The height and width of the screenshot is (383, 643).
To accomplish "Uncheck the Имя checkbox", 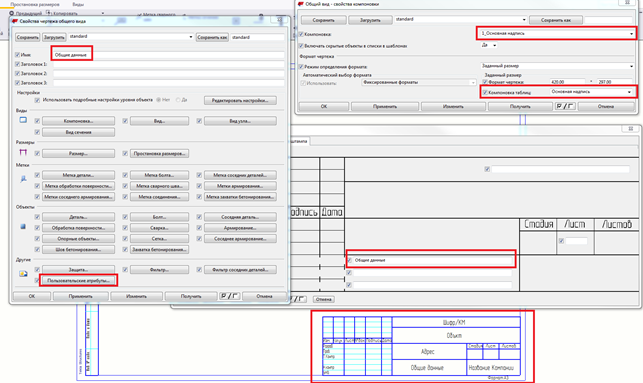I will click(x=17, y=55).
